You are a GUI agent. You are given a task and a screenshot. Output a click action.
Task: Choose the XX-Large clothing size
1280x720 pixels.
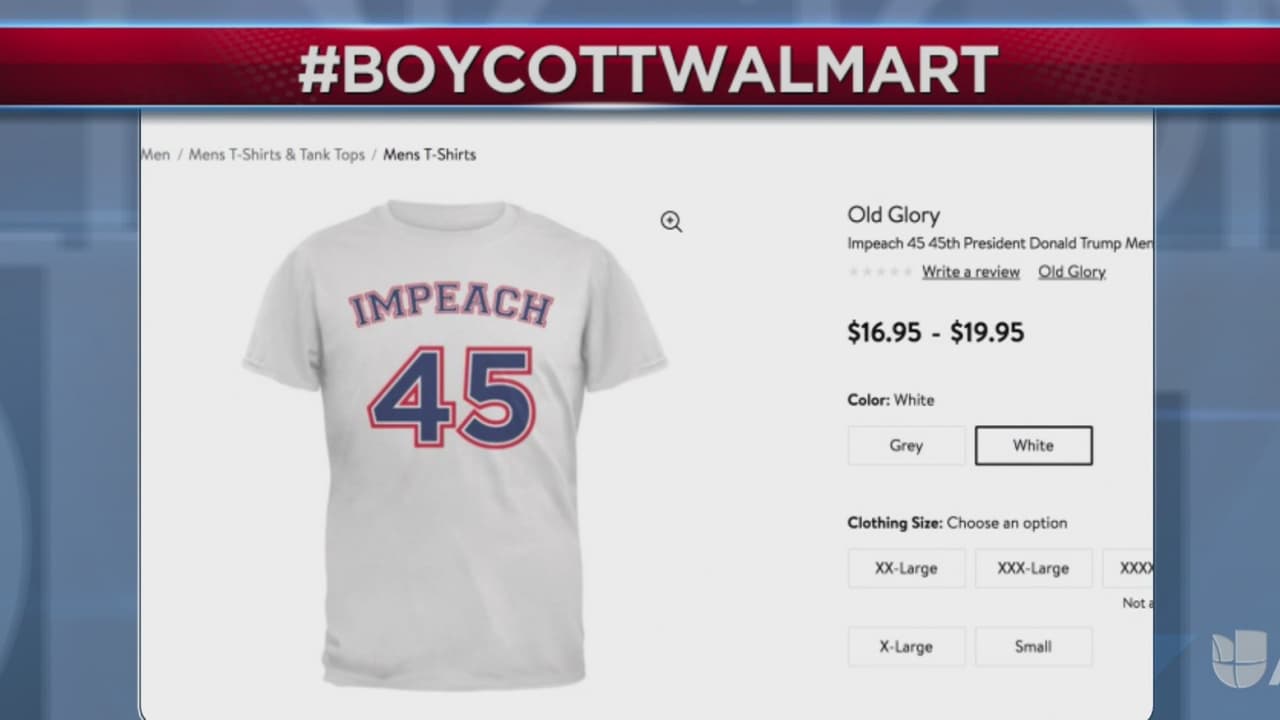(906, 568)
